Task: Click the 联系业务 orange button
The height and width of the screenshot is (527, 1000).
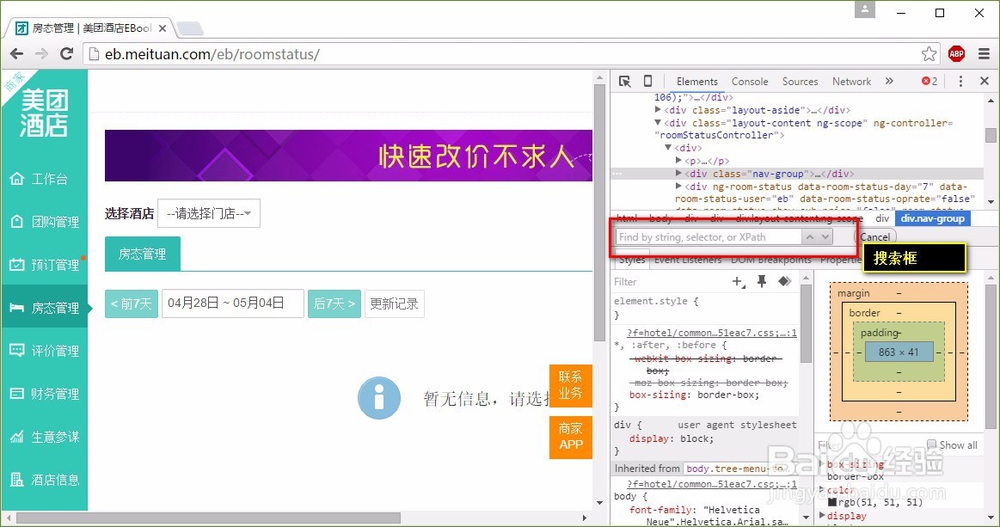Action: (571, 385)
